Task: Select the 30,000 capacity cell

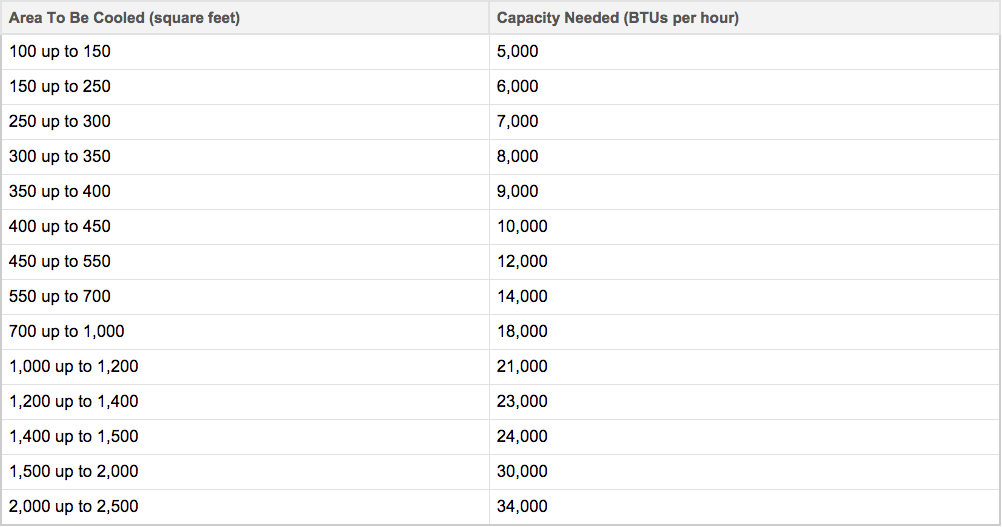Action: click(744, 472)
